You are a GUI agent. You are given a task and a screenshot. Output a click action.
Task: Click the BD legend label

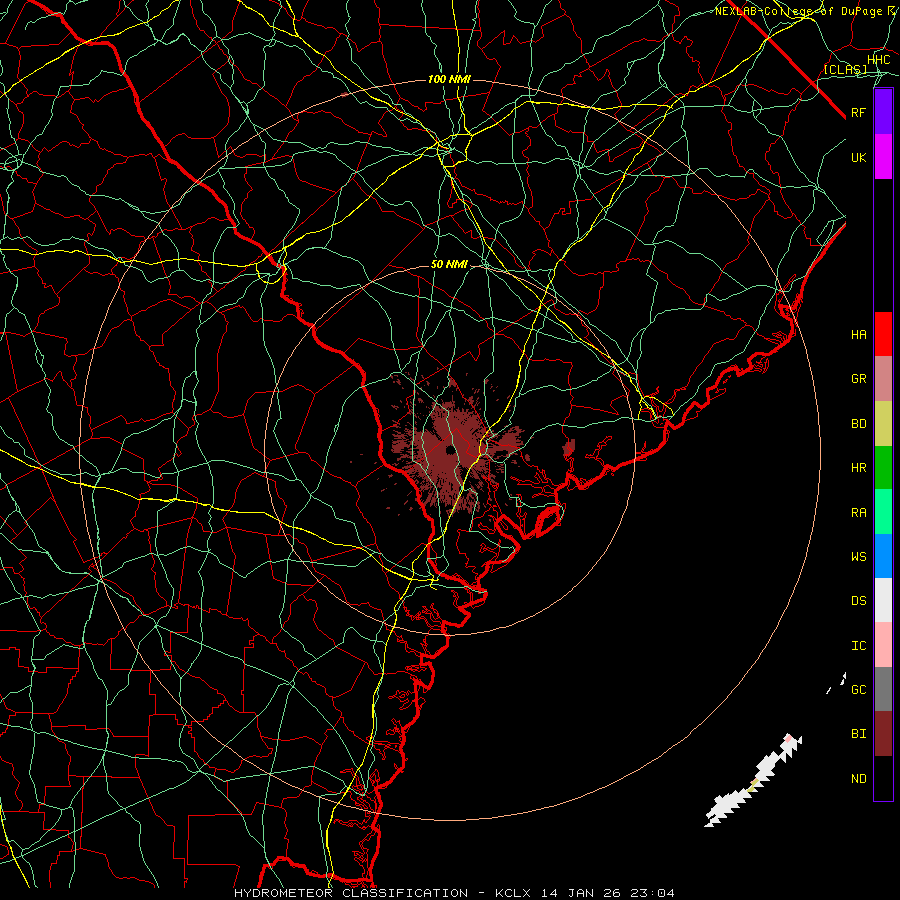coord(858,424)
